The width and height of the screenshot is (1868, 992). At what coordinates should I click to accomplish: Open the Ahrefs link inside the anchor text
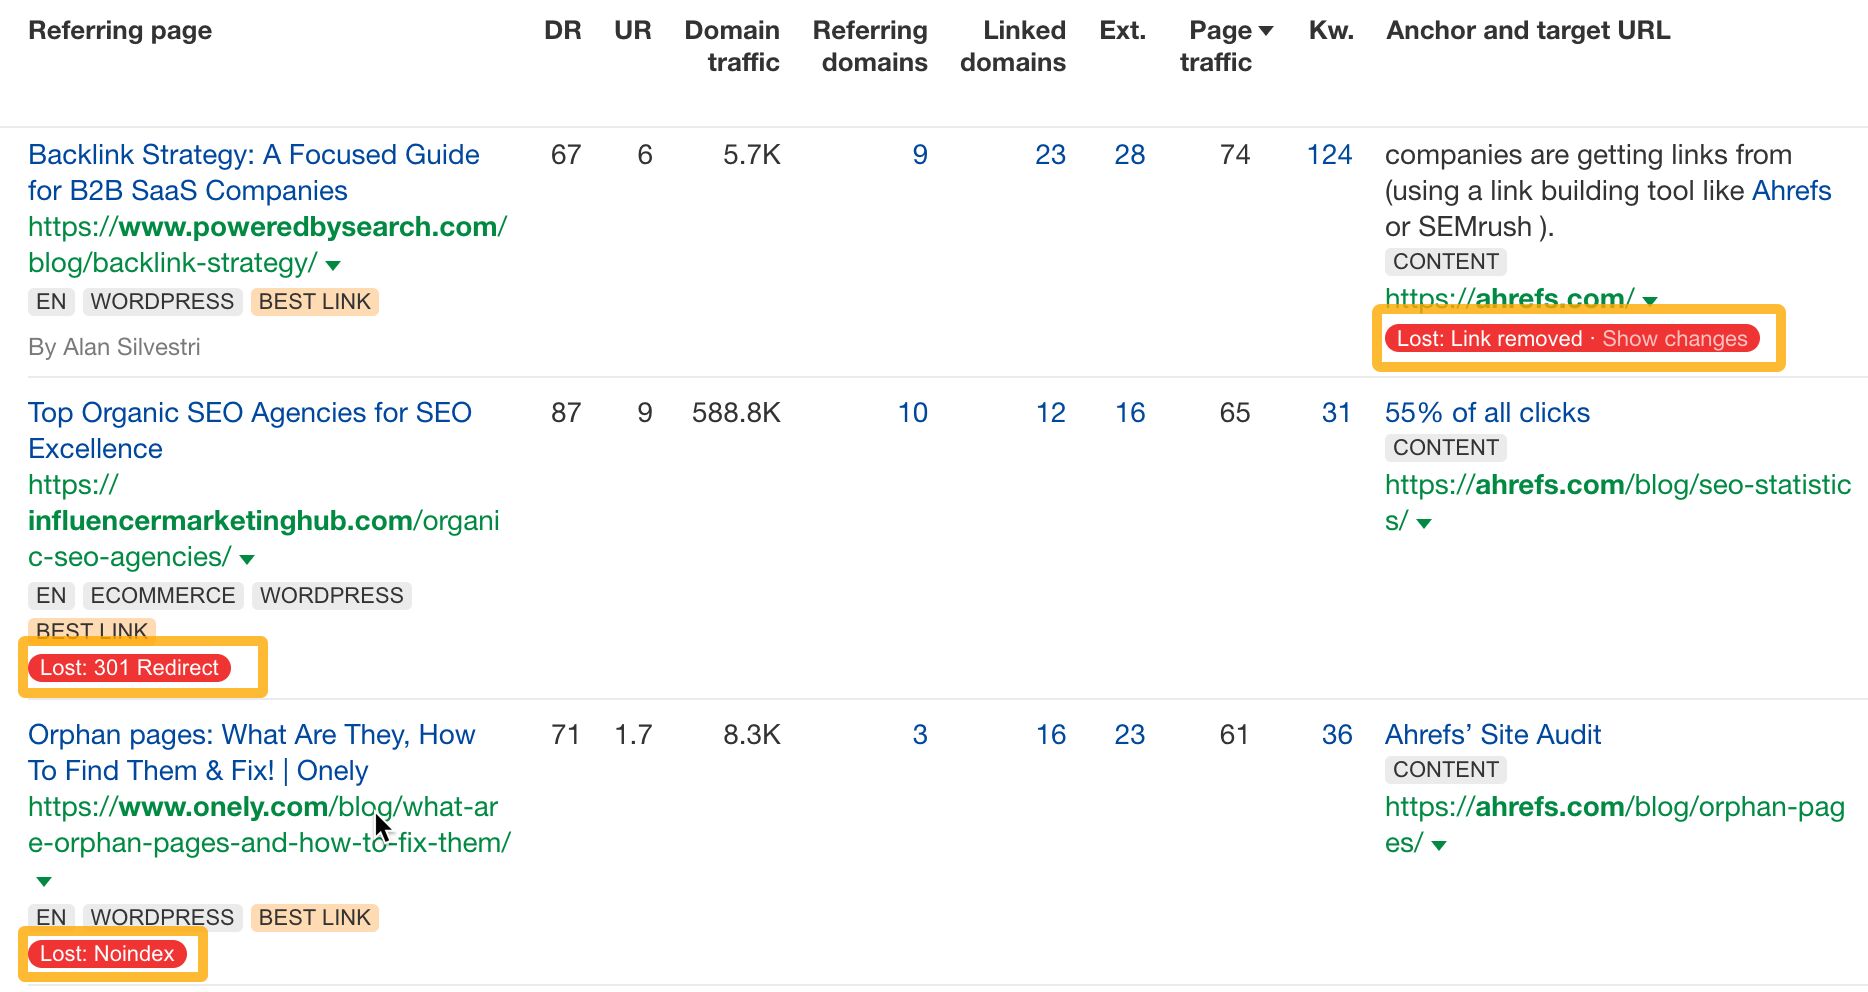[x=1790, y=190]
